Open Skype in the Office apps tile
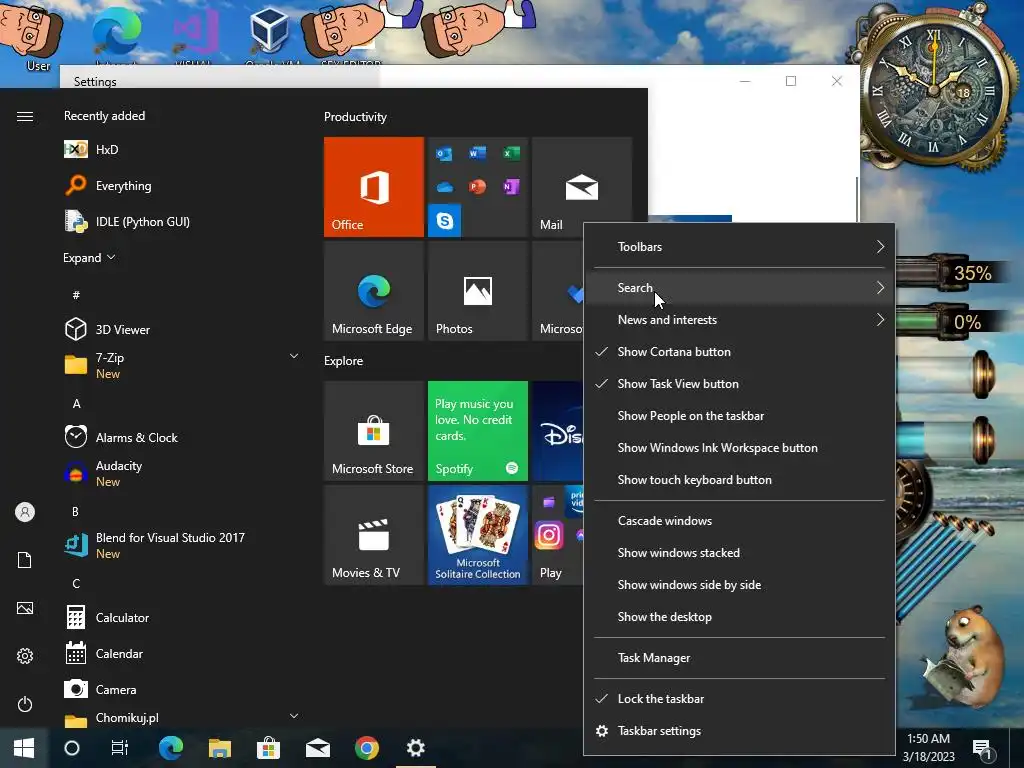1024x768 pixels. pyautogui.click(x=445, y=221)
